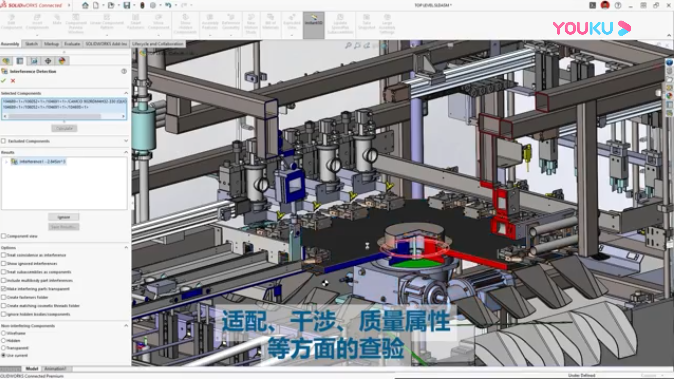Viewport: 674px width, 379px height.
Task: Select the Transparent radio button
Action: click(3, 348)
